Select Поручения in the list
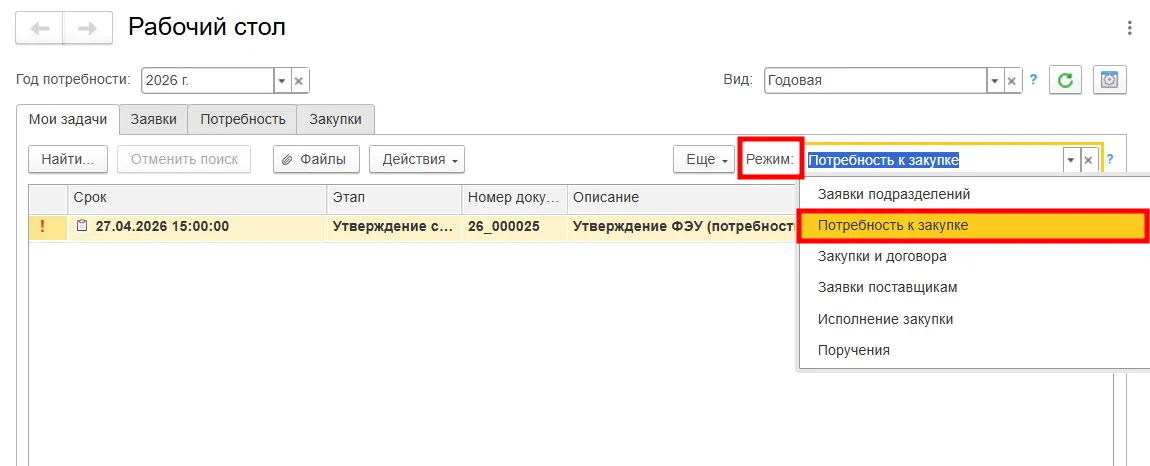Screen dimensions: 1150x466 coord(974,350)
